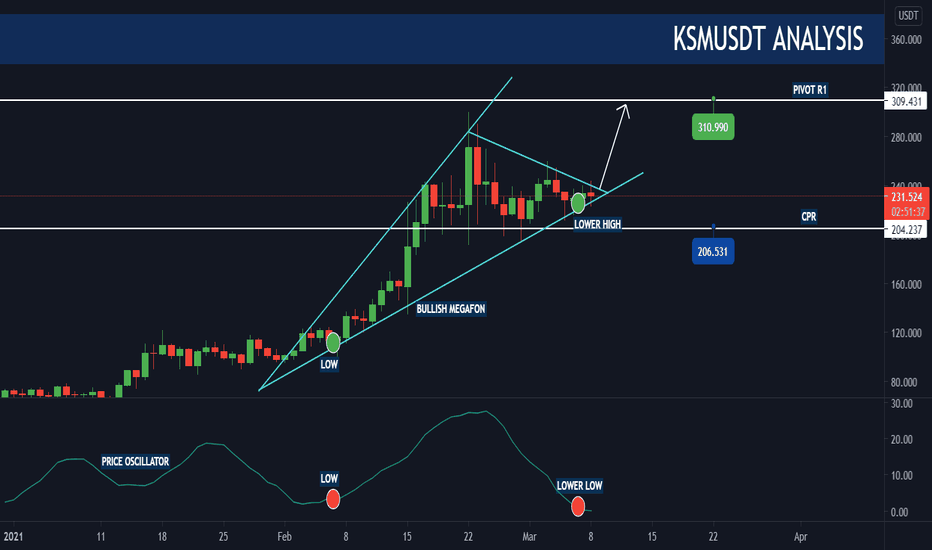Screen dimensions: 932x550
Task: Select the LOW label under the price candles
Action: [x=329, y=364]
